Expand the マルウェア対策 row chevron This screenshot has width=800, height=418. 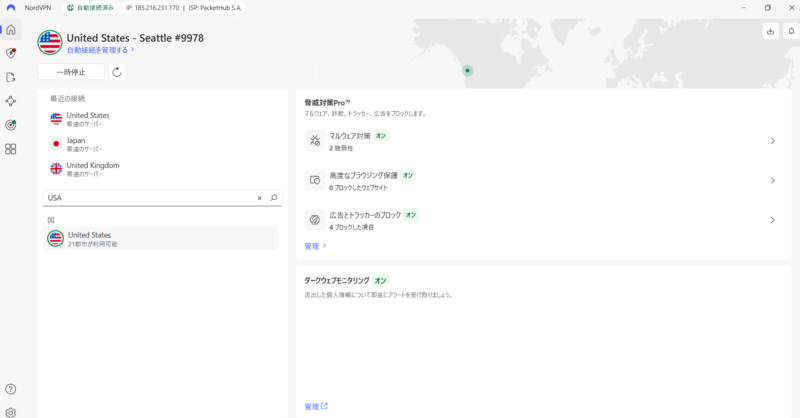click(x=772, y=141)
